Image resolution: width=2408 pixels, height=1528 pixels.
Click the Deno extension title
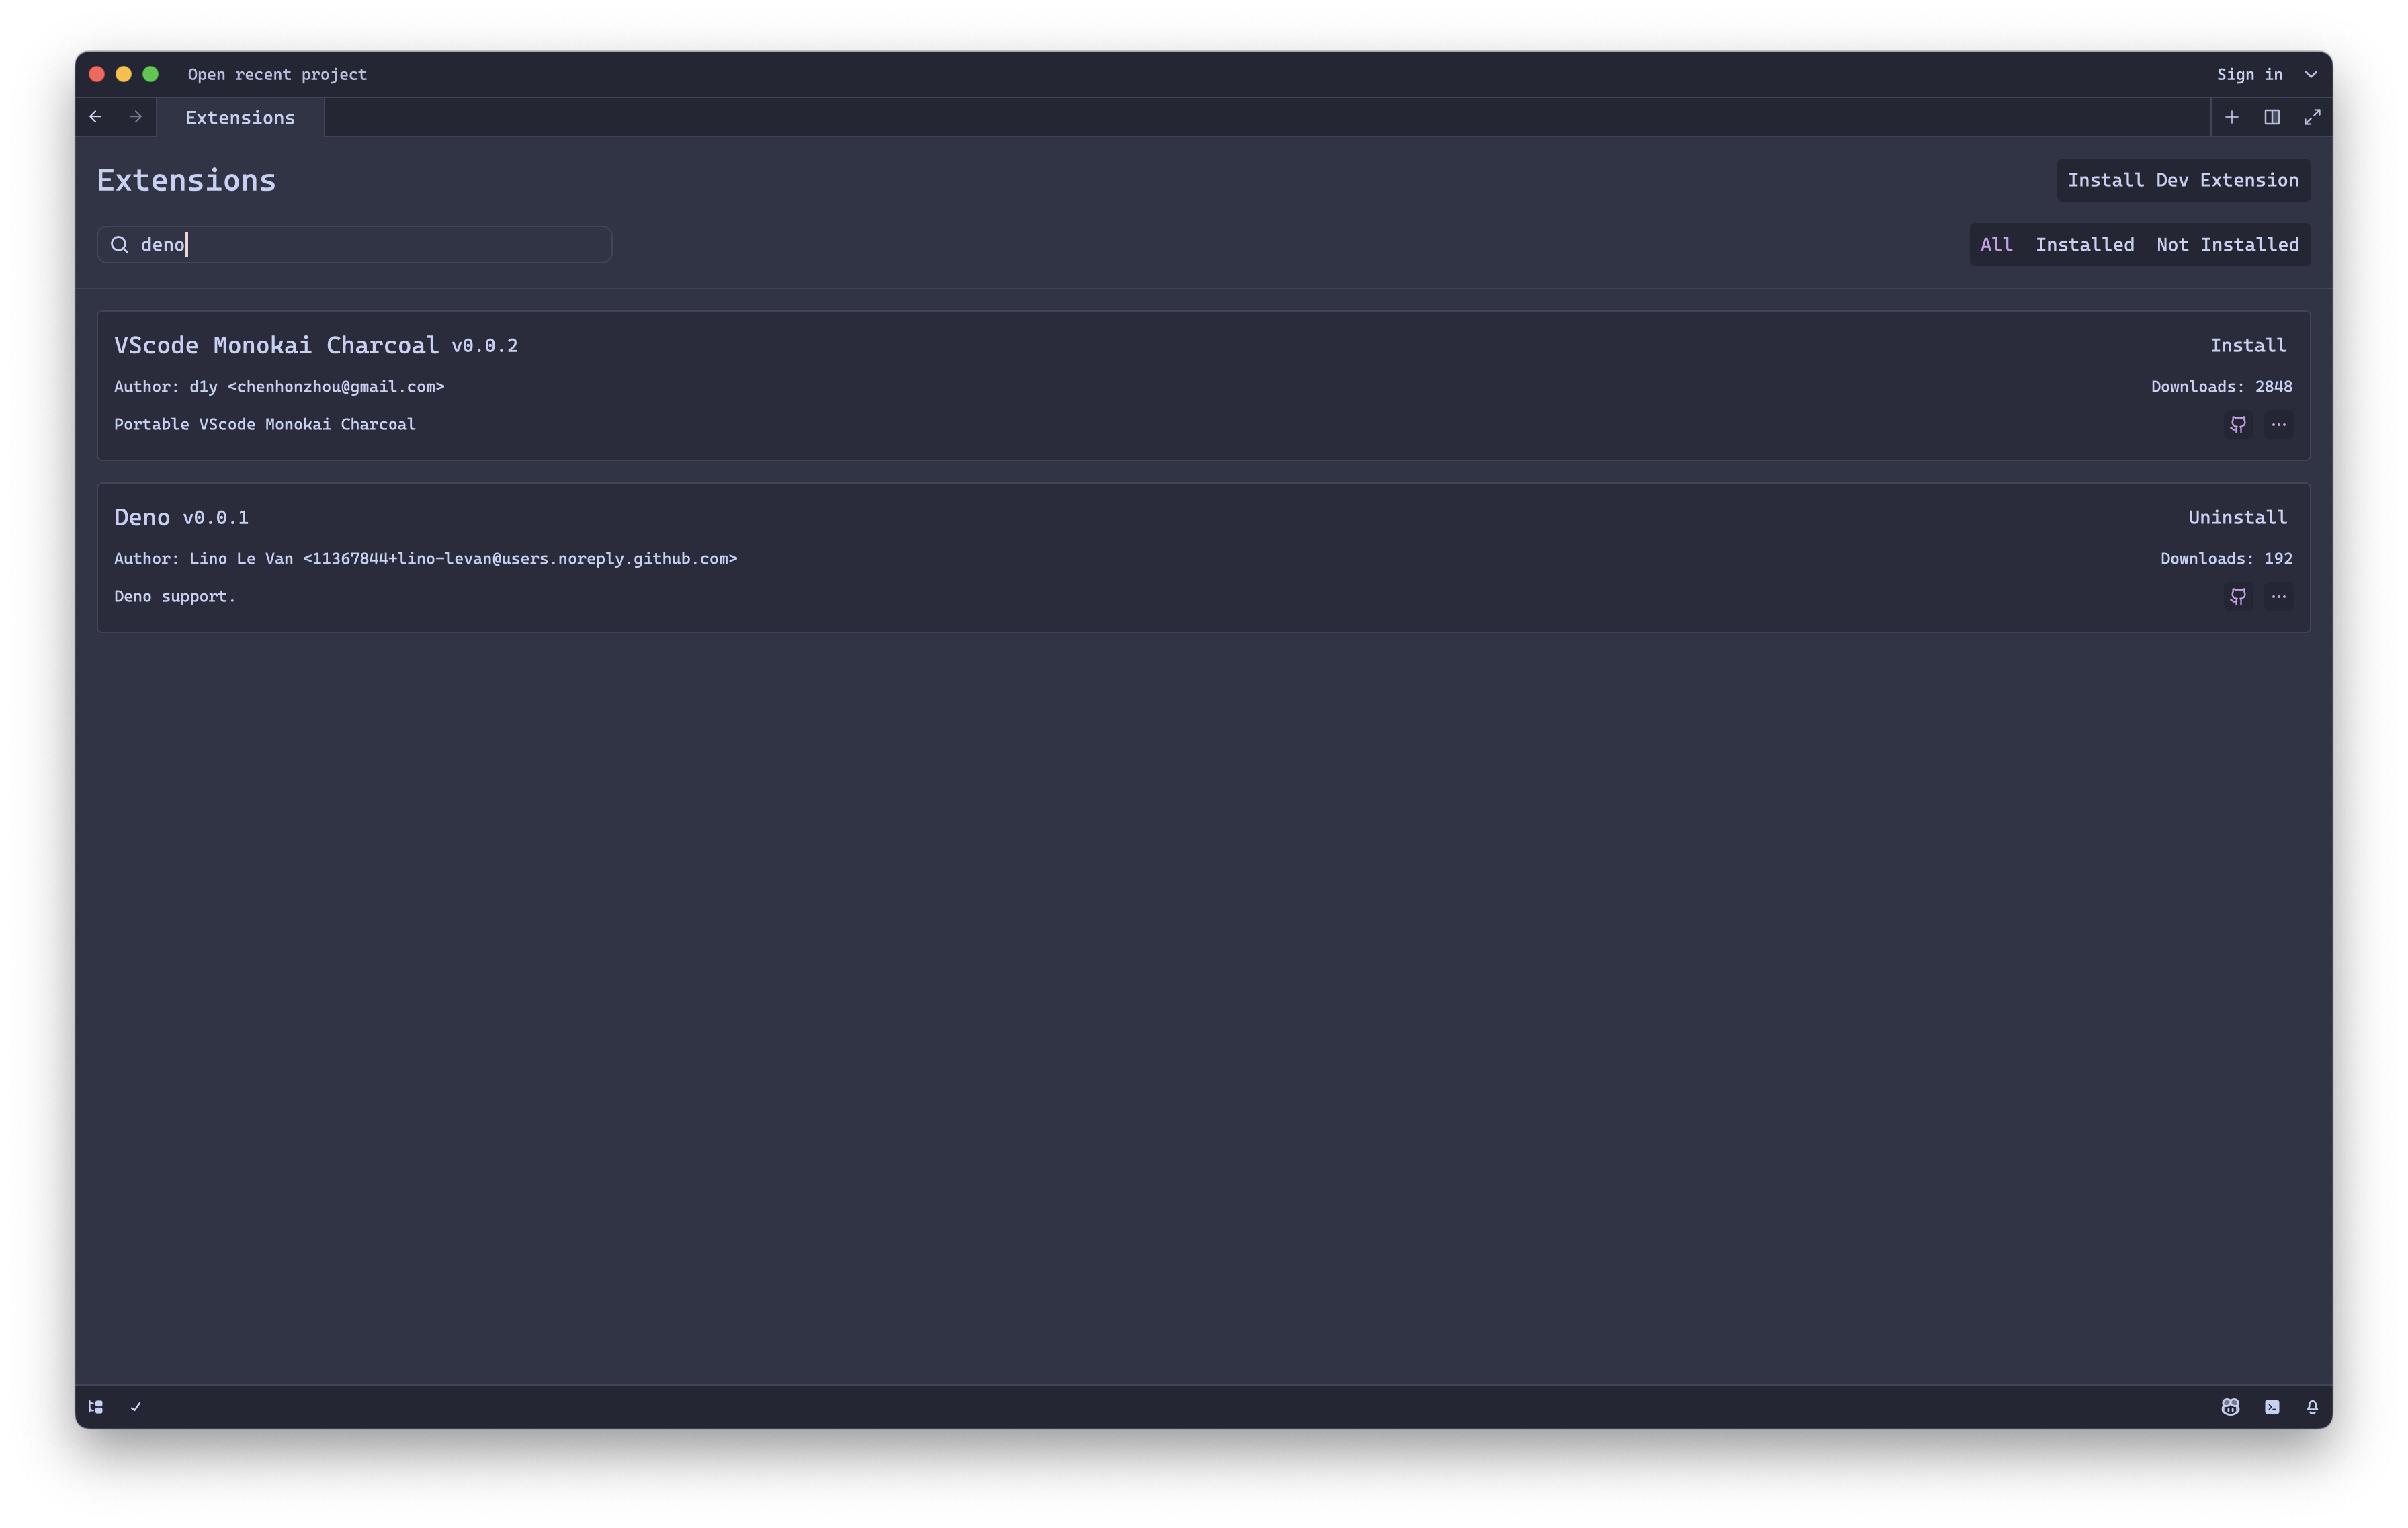pos(142,518)
